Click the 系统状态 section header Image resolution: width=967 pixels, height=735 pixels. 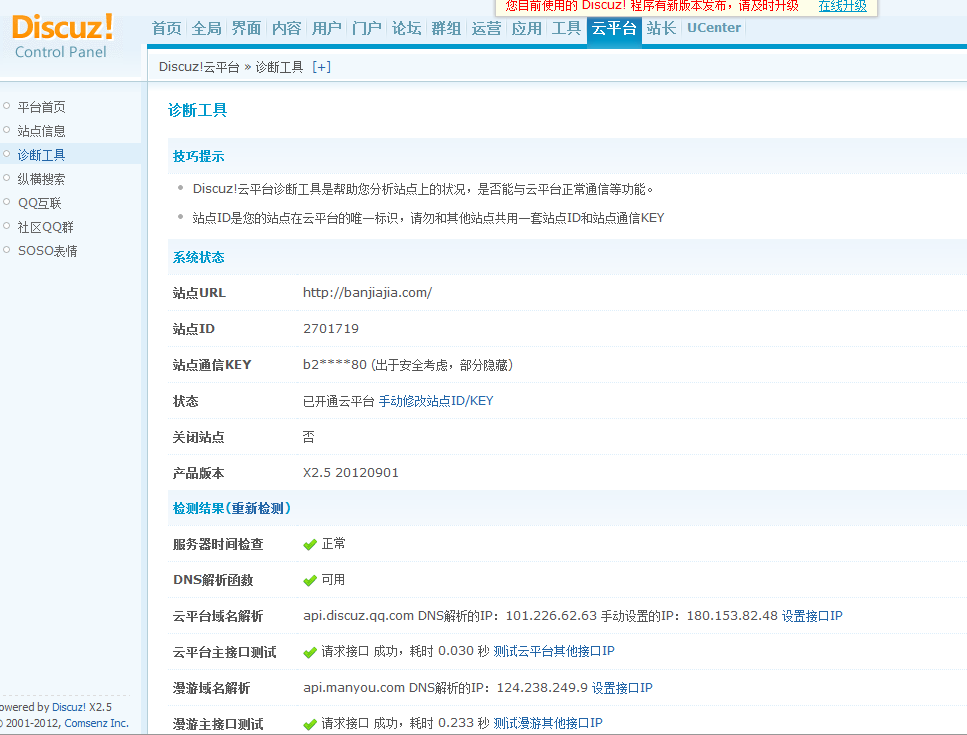pos(199,258)
